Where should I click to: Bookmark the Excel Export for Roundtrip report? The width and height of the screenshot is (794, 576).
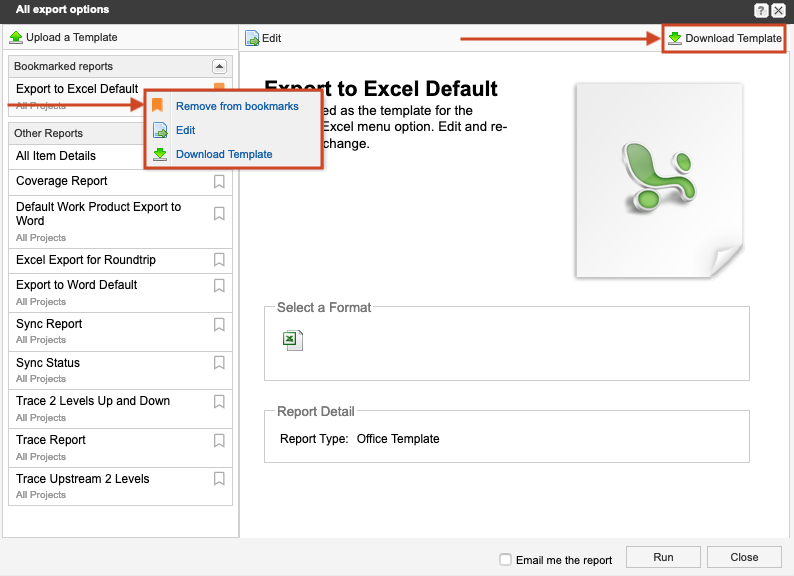(x=219, y=260)
